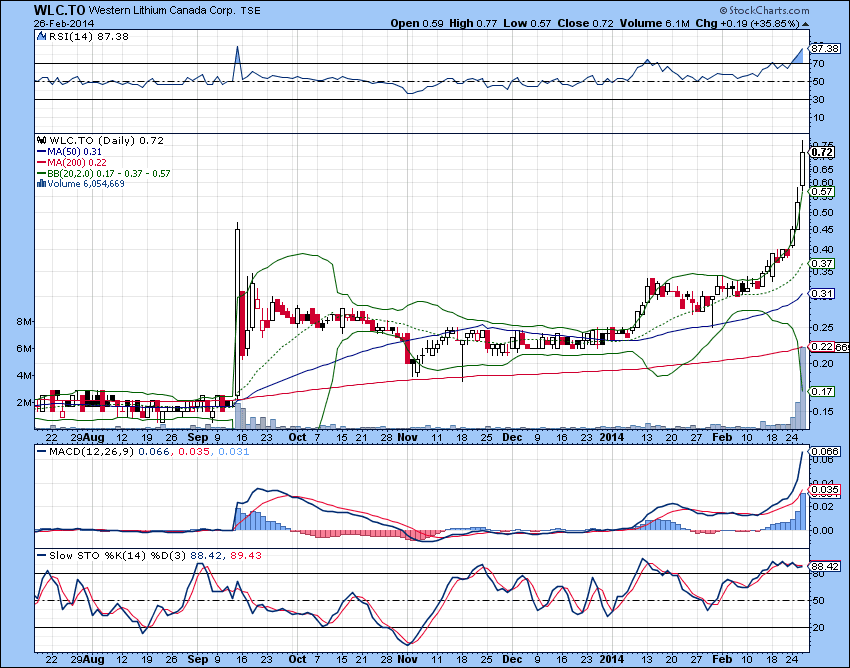This screenshot has height=668, width=850.
Task: Click the 'Chg +0.19 (+35.85%)' value
Action: (748, 24)
